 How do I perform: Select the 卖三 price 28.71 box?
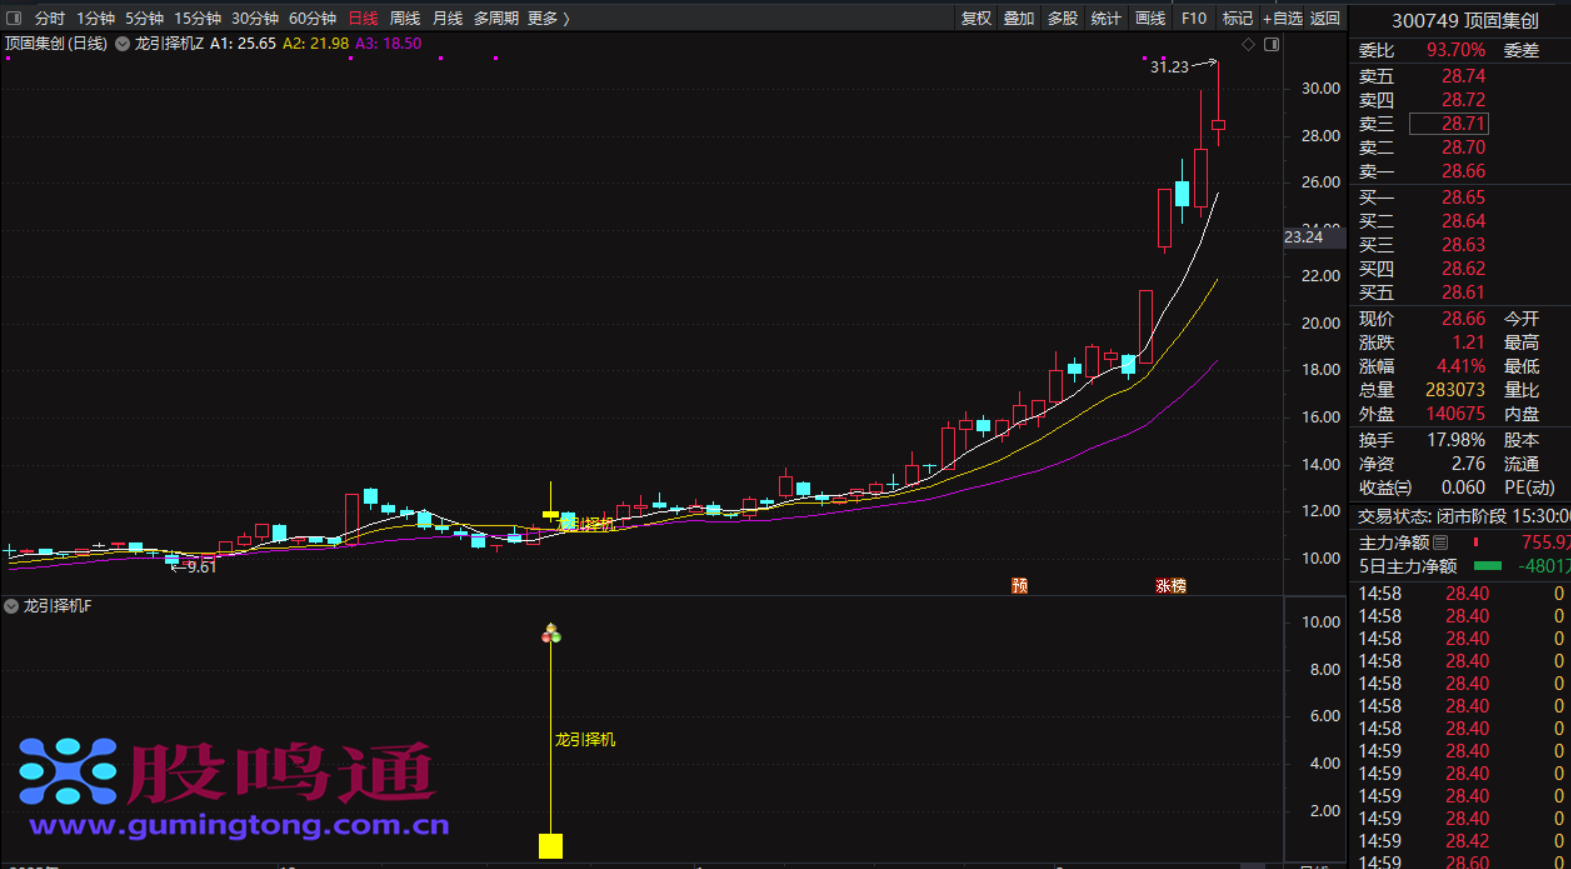click(x=1448, y=124)
